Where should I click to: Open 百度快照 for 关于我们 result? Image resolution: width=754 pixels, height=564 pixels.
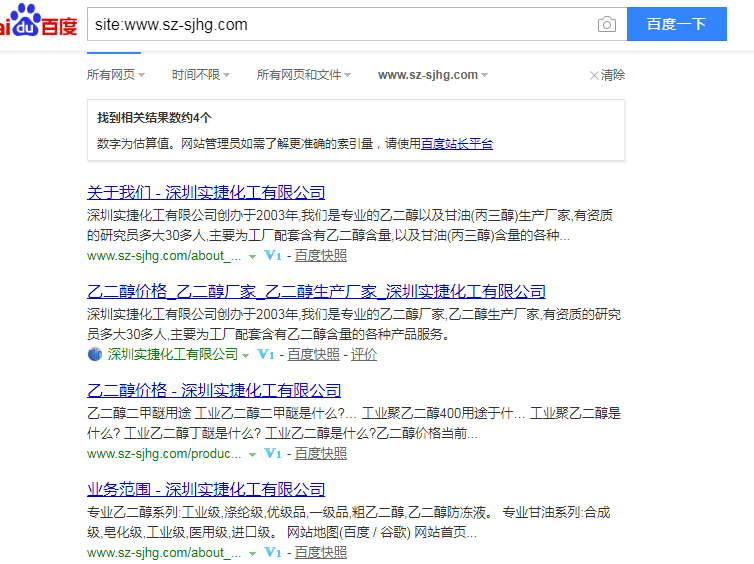click(x=321, y=255)
